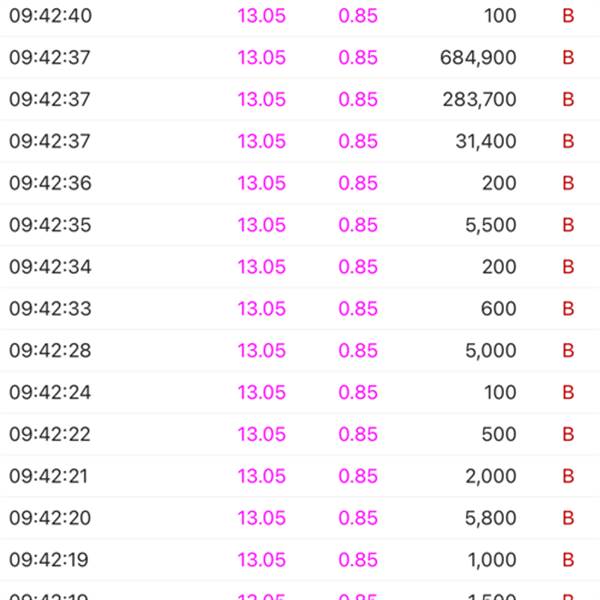
Task: Select the 09:42:24 timestamp
Action: tap(50, 392)
